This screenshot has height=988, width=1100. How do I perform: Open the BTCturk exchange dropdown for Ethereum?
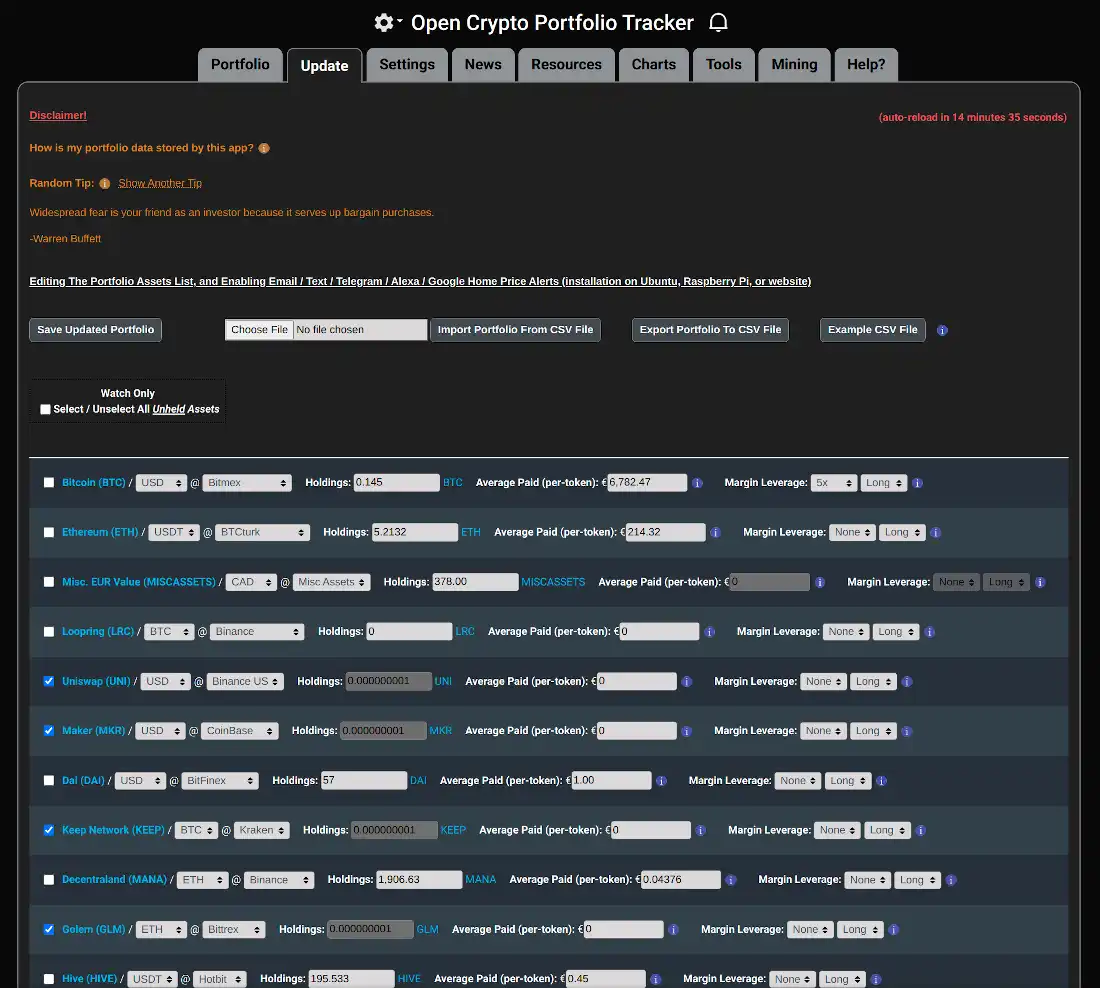point(262,533)
